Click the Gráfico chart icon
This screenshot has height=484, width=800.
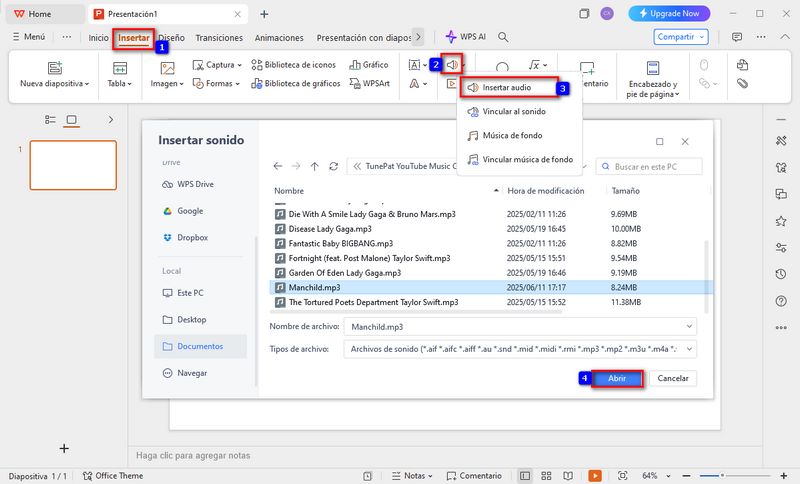[368, 65]
